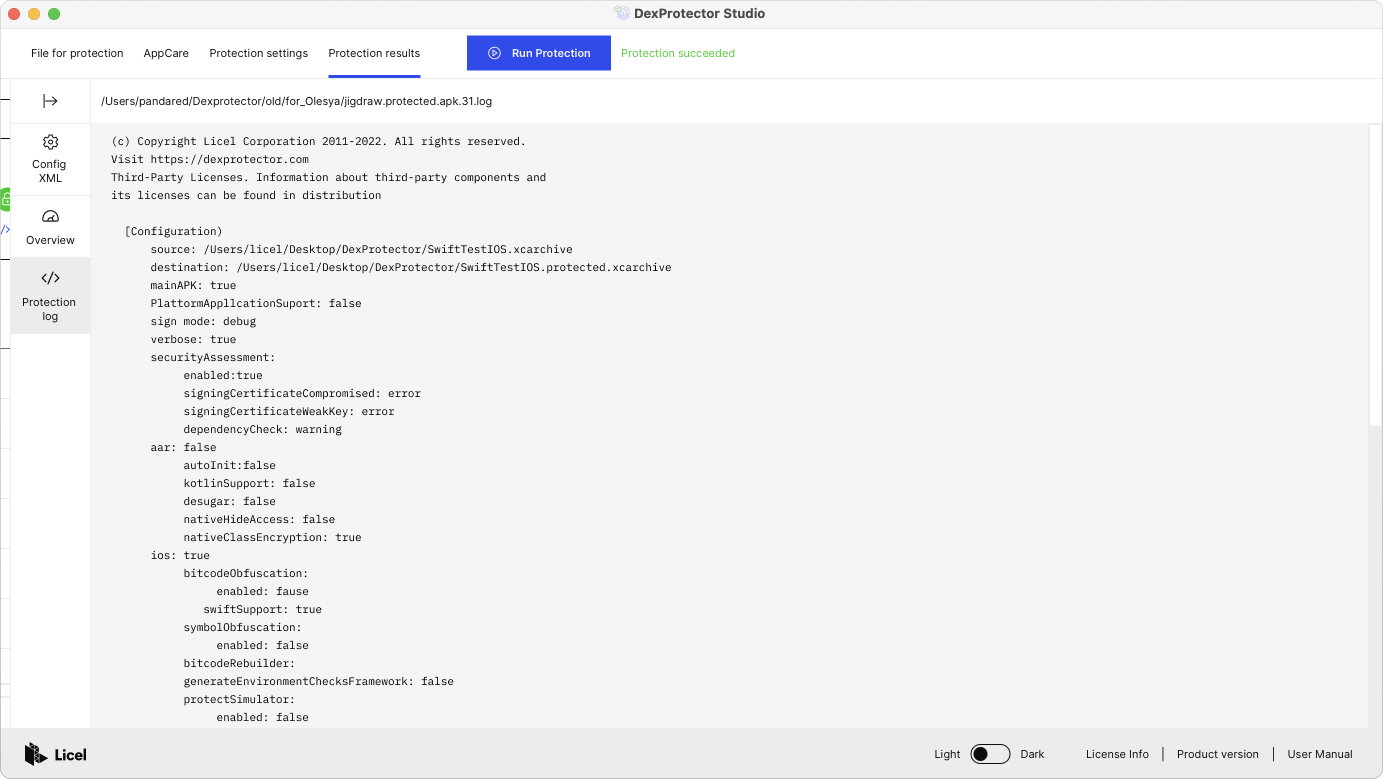
Task: Click the jigdraw.protected.apk.31.log file path
Action: (296, 101)
